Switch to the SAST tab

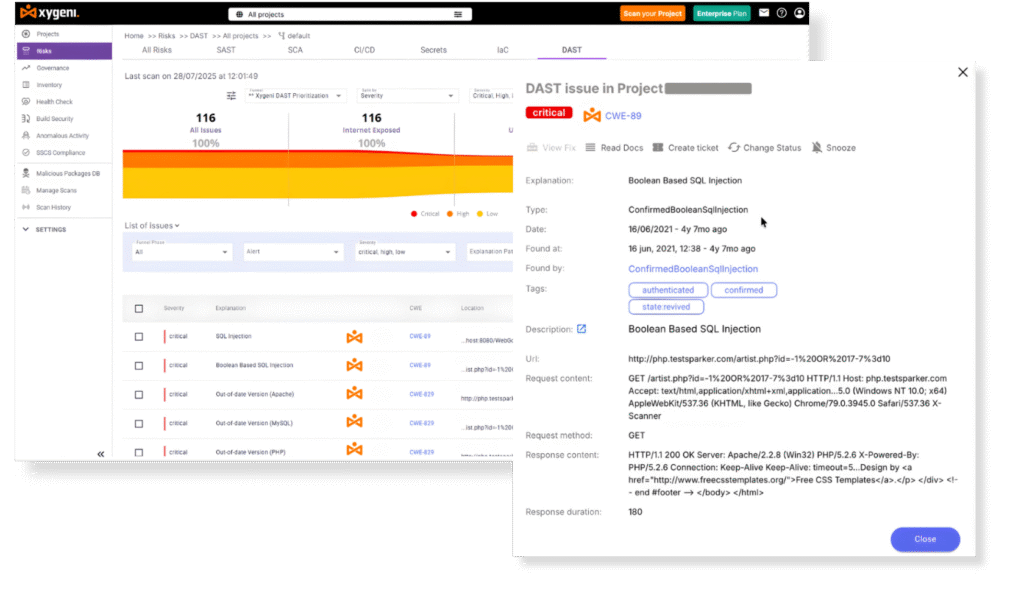click(x=226, y=50)
